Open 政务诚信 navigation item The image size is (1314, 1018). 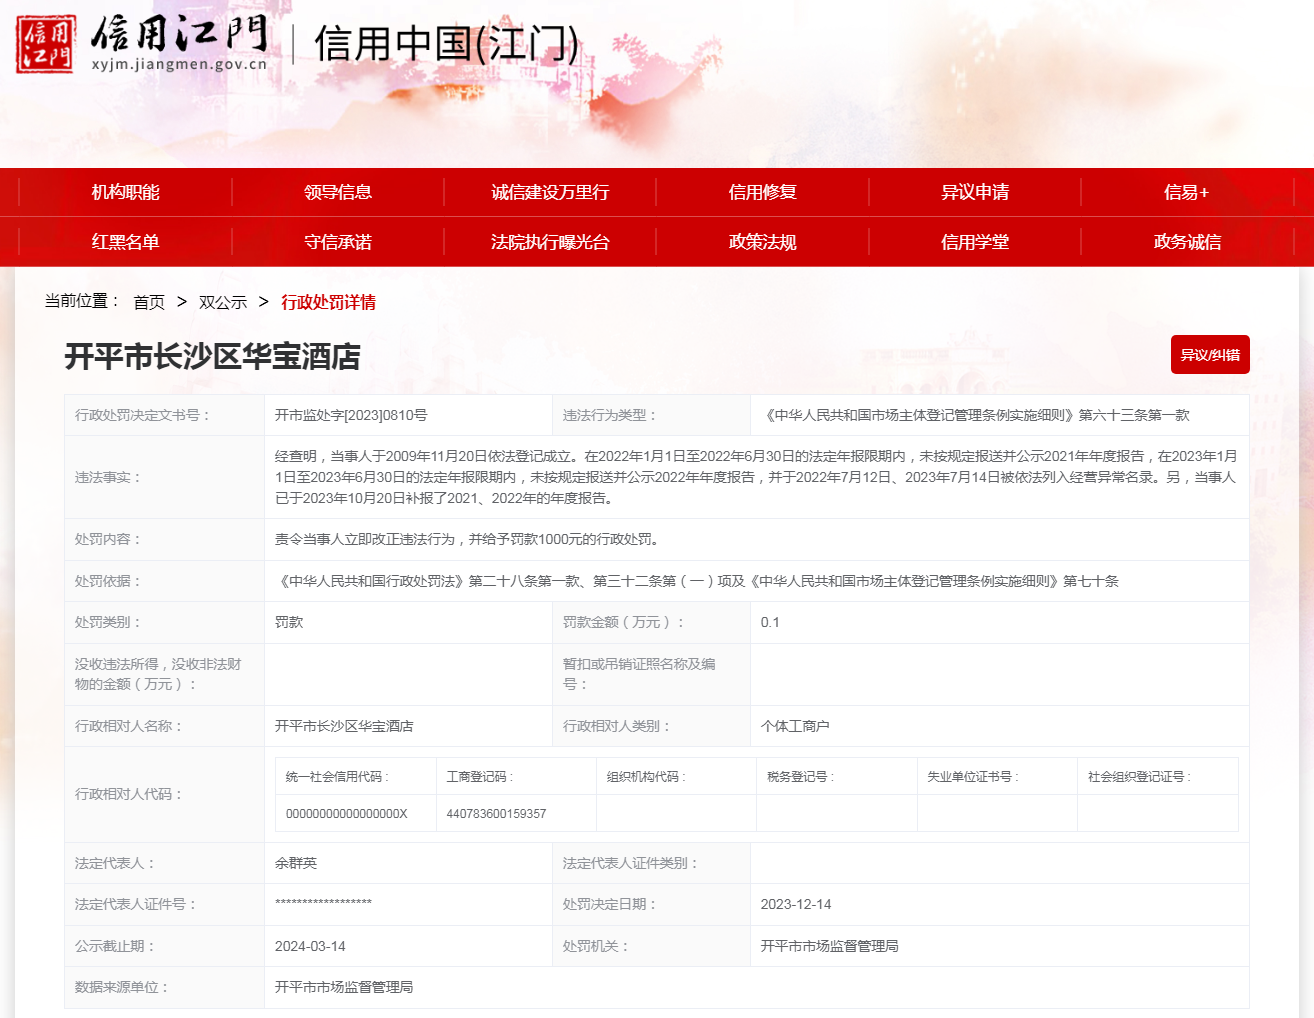pos(1187,242)
